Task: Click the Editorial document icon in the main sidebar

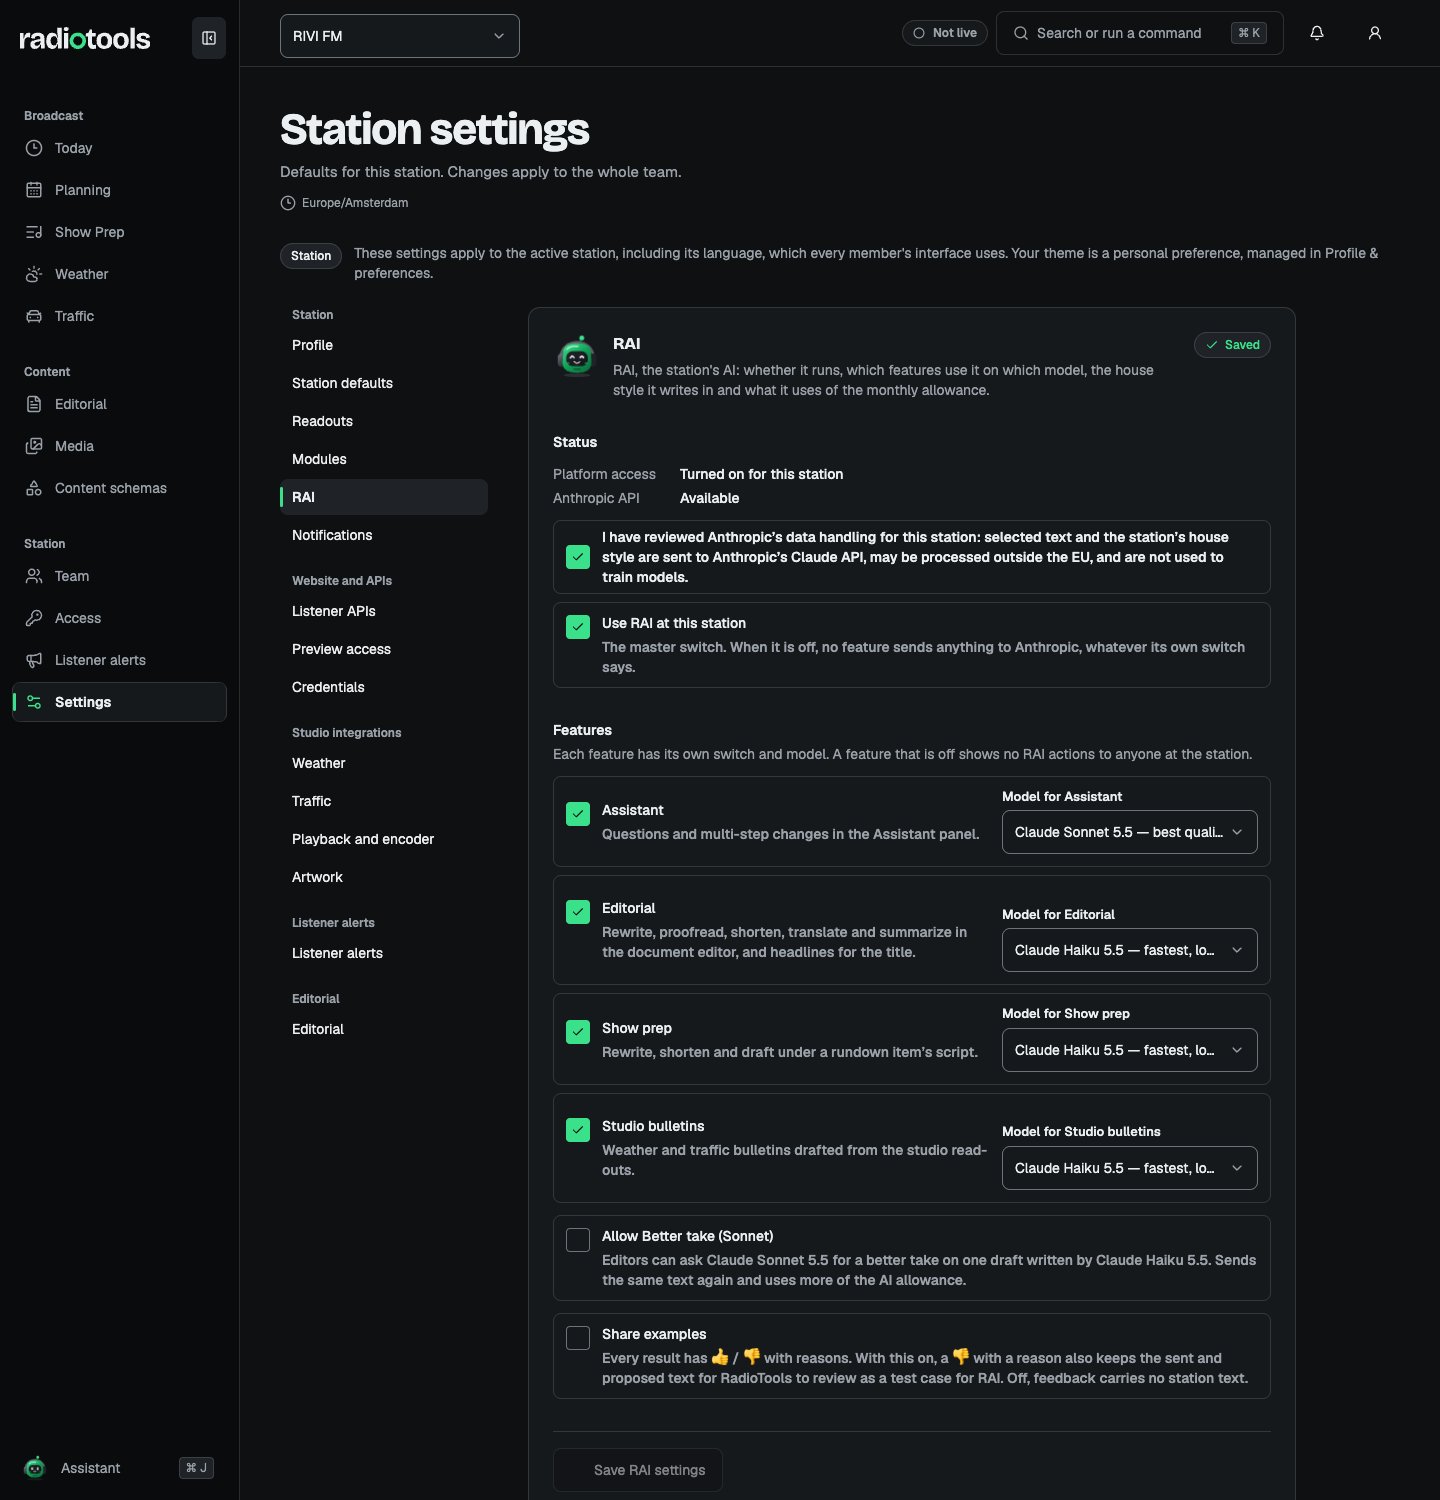Action: pos(34,404)
